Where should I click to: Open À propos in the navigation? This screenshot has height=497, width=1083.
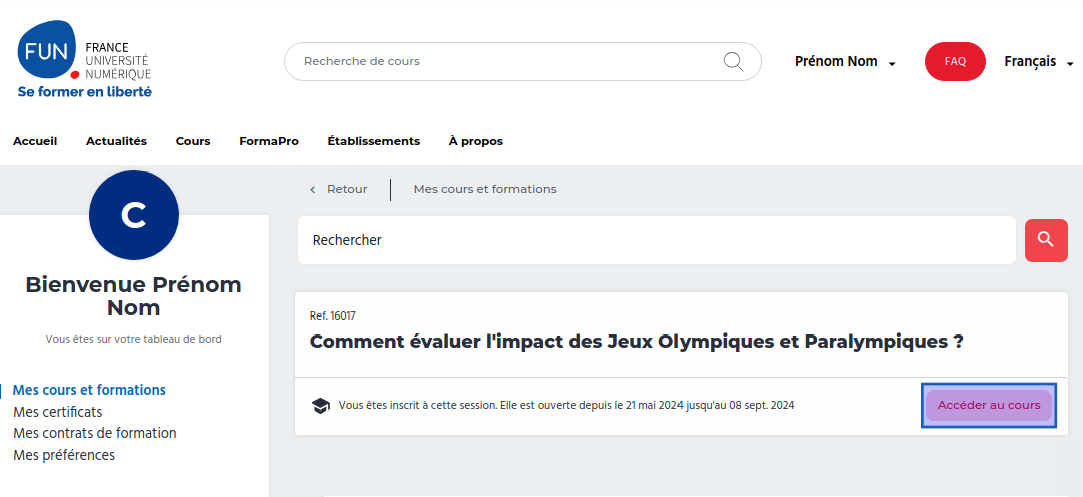[476, 141]
